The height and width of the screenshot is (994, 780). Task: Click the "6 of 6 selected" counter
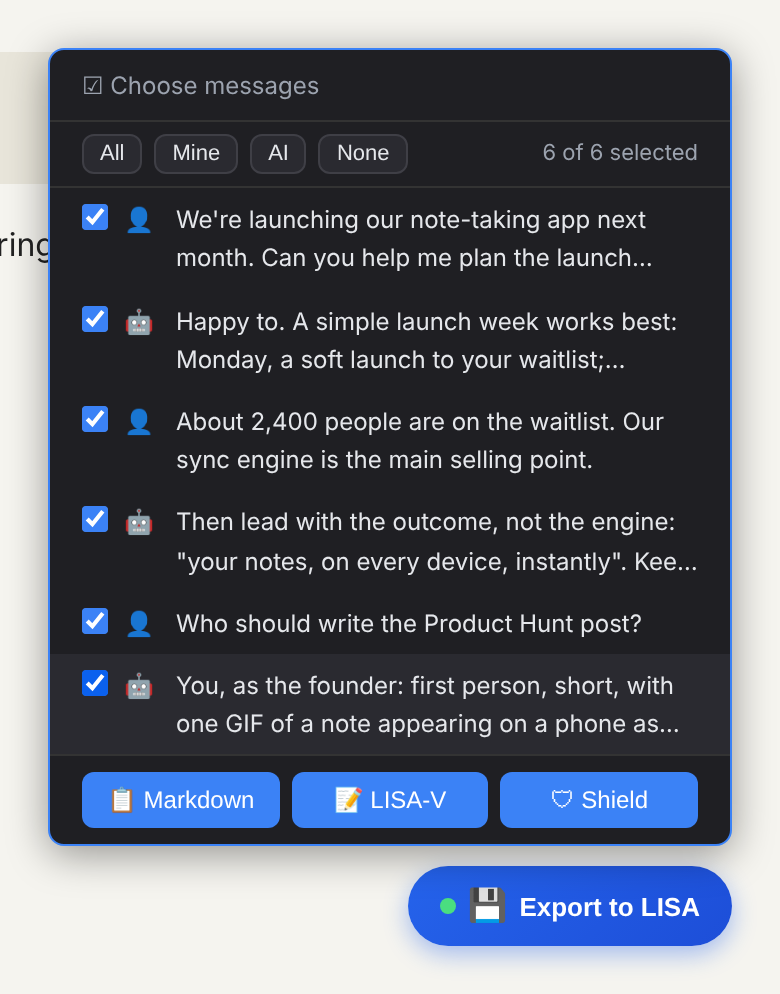[x=620, y=153]
